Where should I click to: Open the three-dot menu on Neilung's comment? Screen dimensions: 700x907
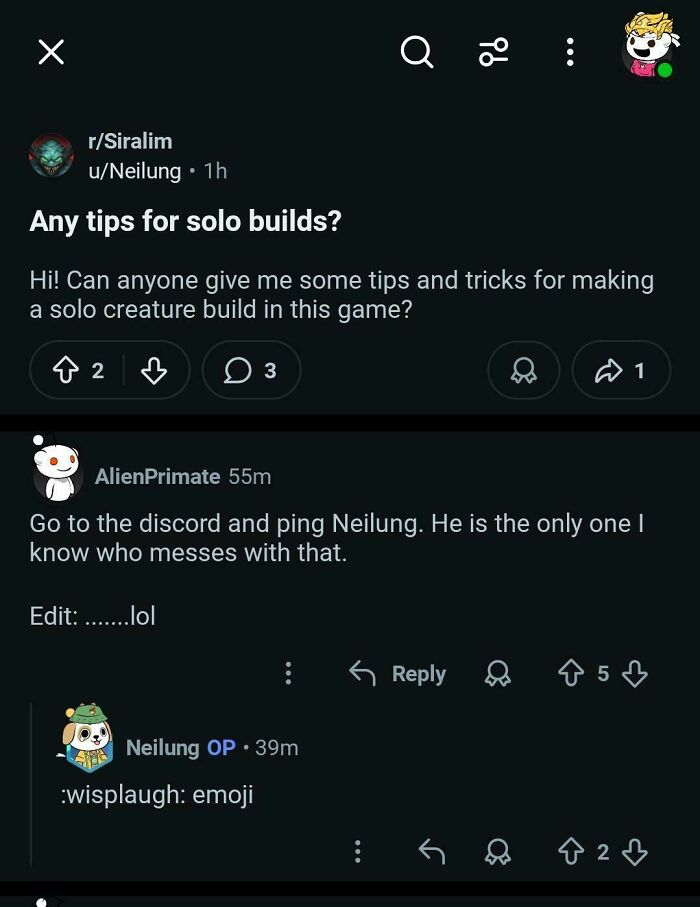click(x=358, y=851)
